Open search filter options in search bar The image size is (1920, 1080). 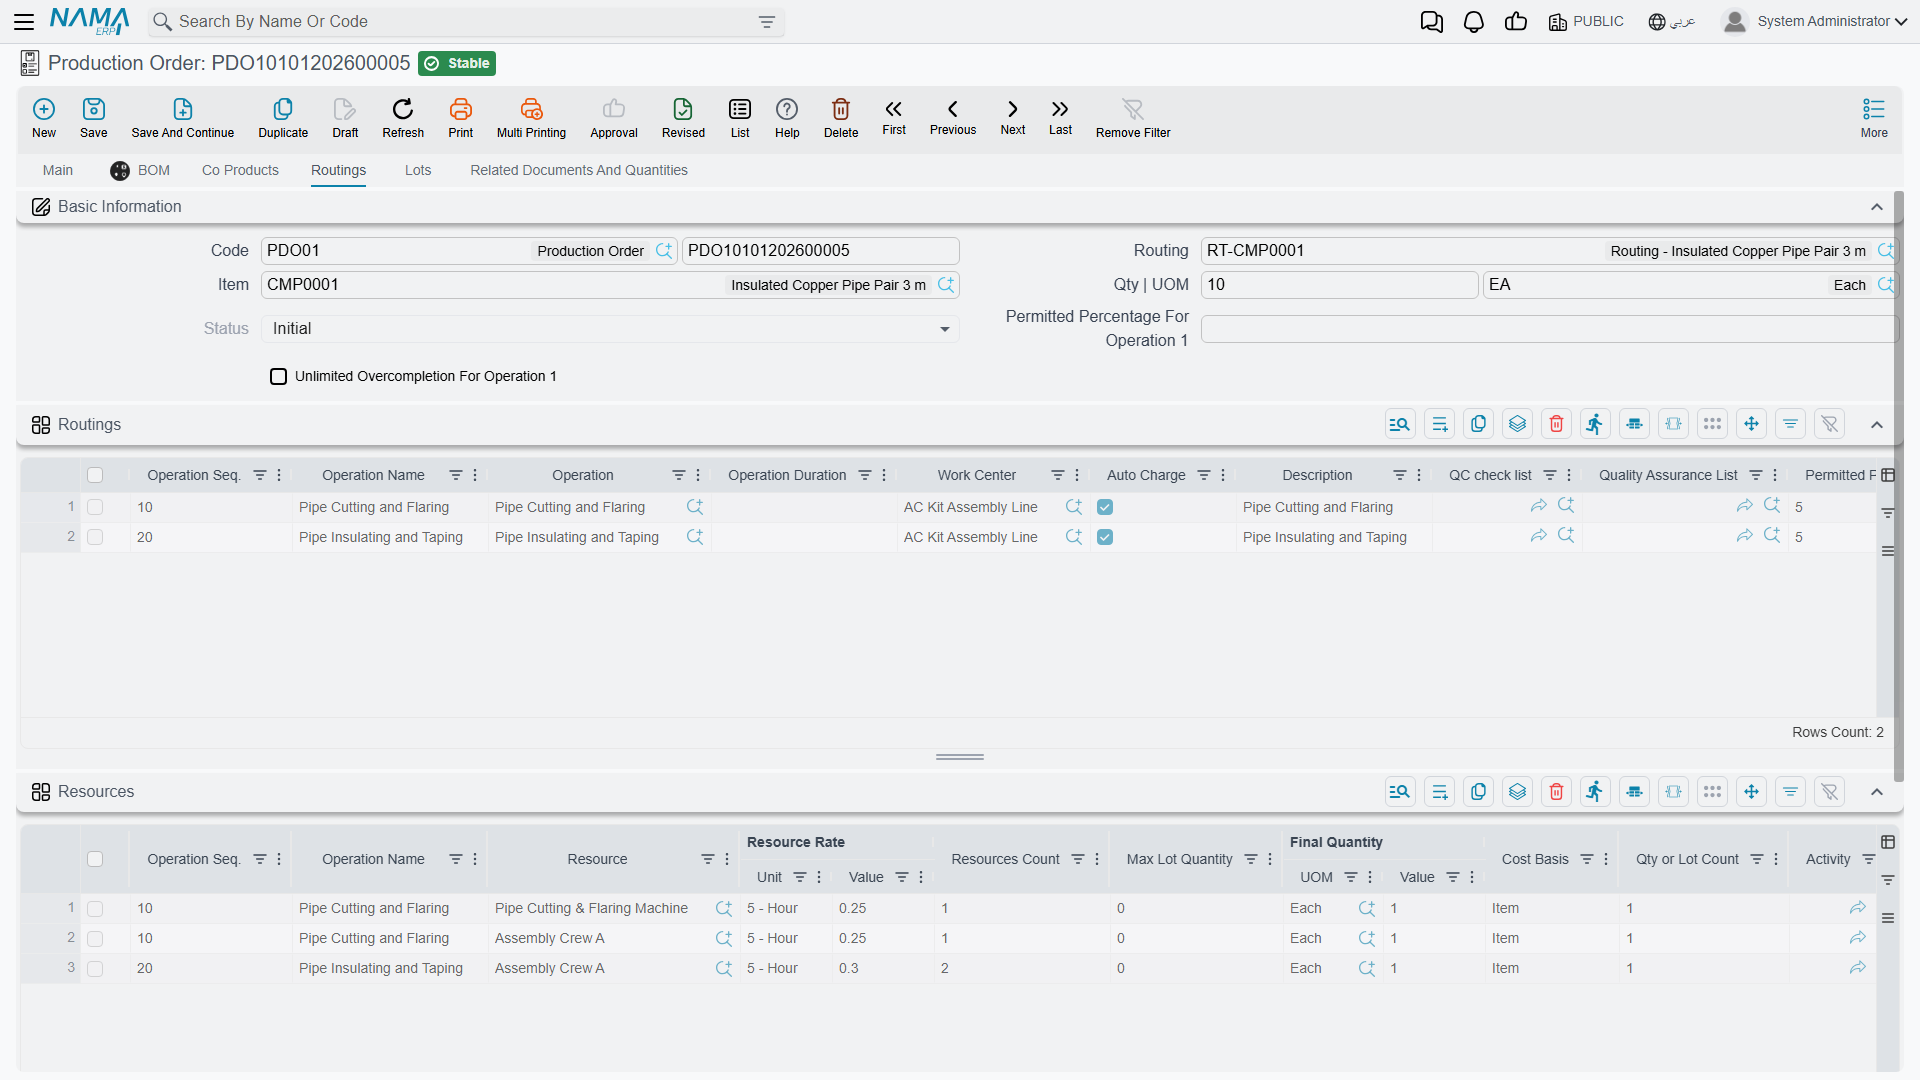(766, 22)
